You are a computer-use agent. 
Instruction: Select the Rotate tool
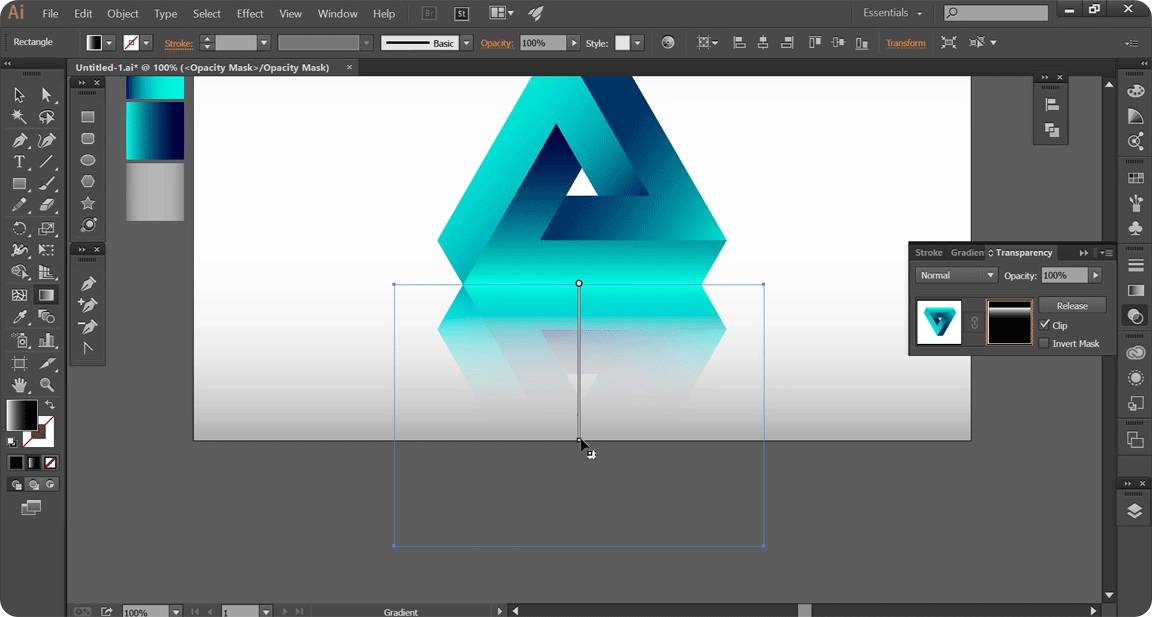tap(19, 228)
